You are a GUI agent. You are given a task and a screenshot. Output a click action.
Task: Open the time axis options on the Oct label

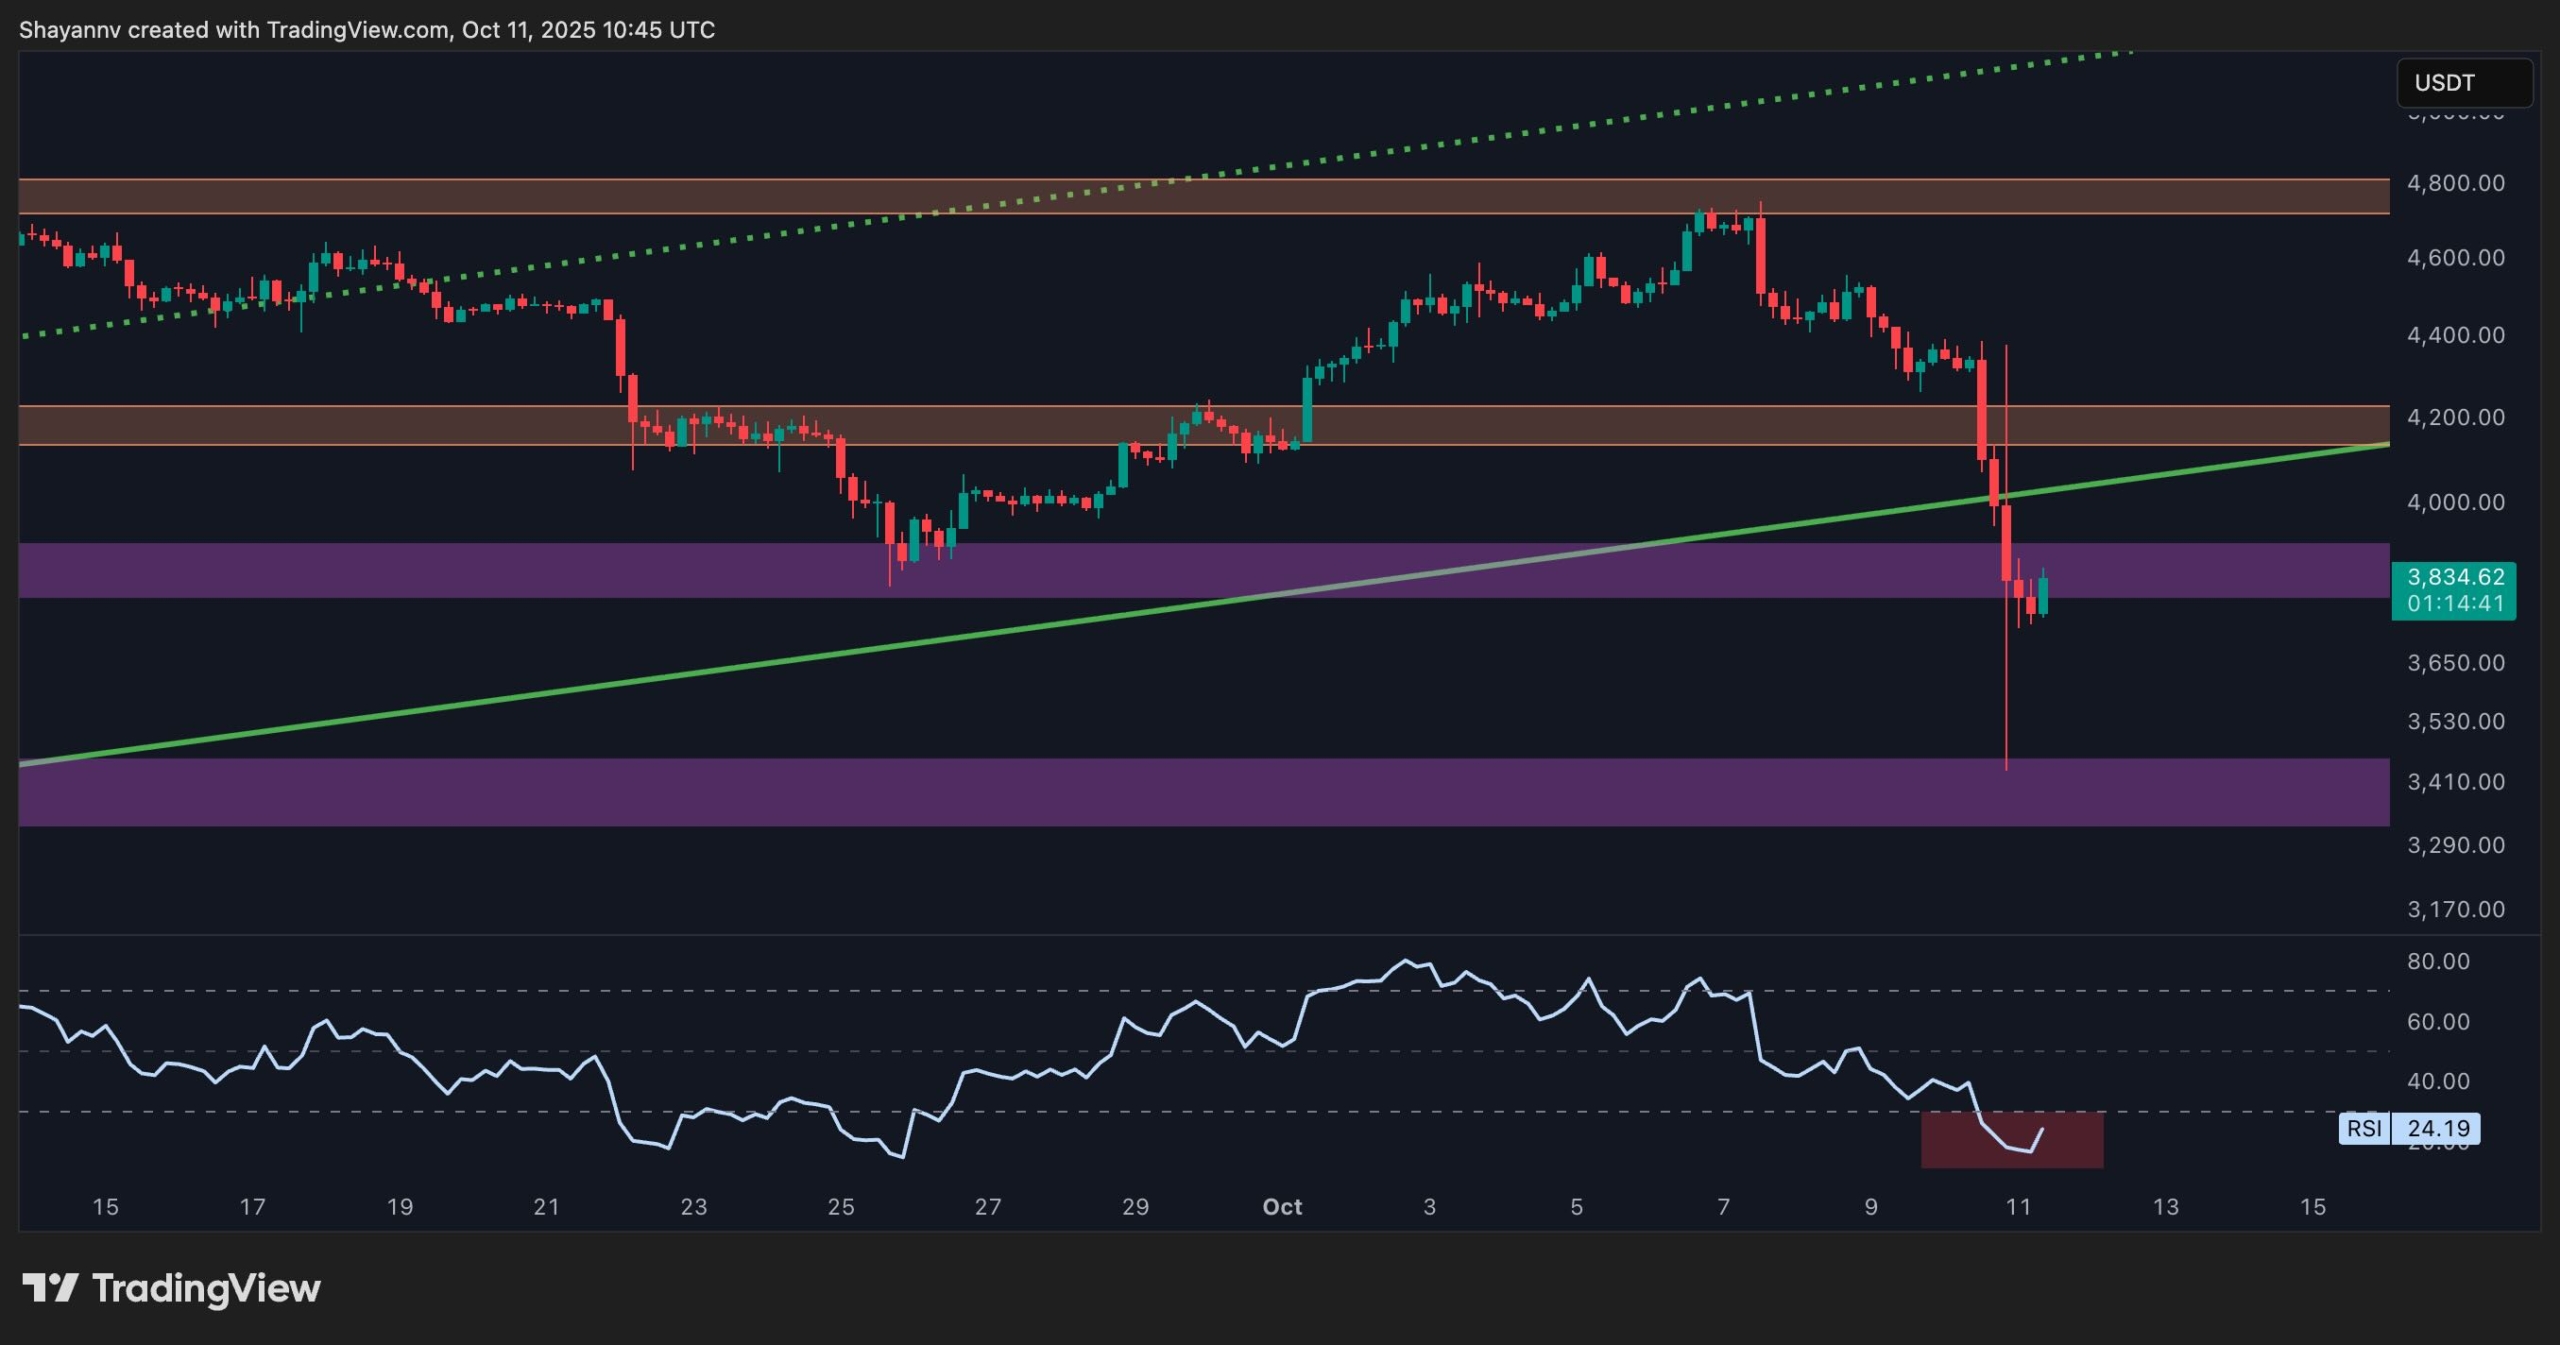1282,1207
